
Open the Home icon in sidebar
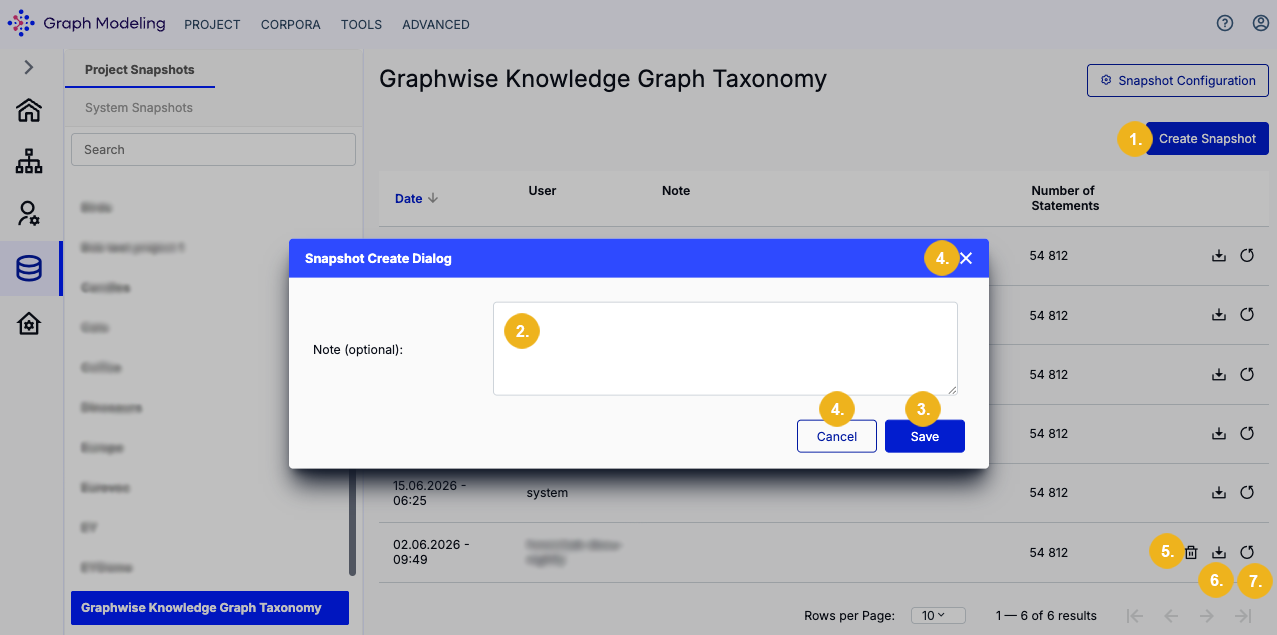point(29,110)
